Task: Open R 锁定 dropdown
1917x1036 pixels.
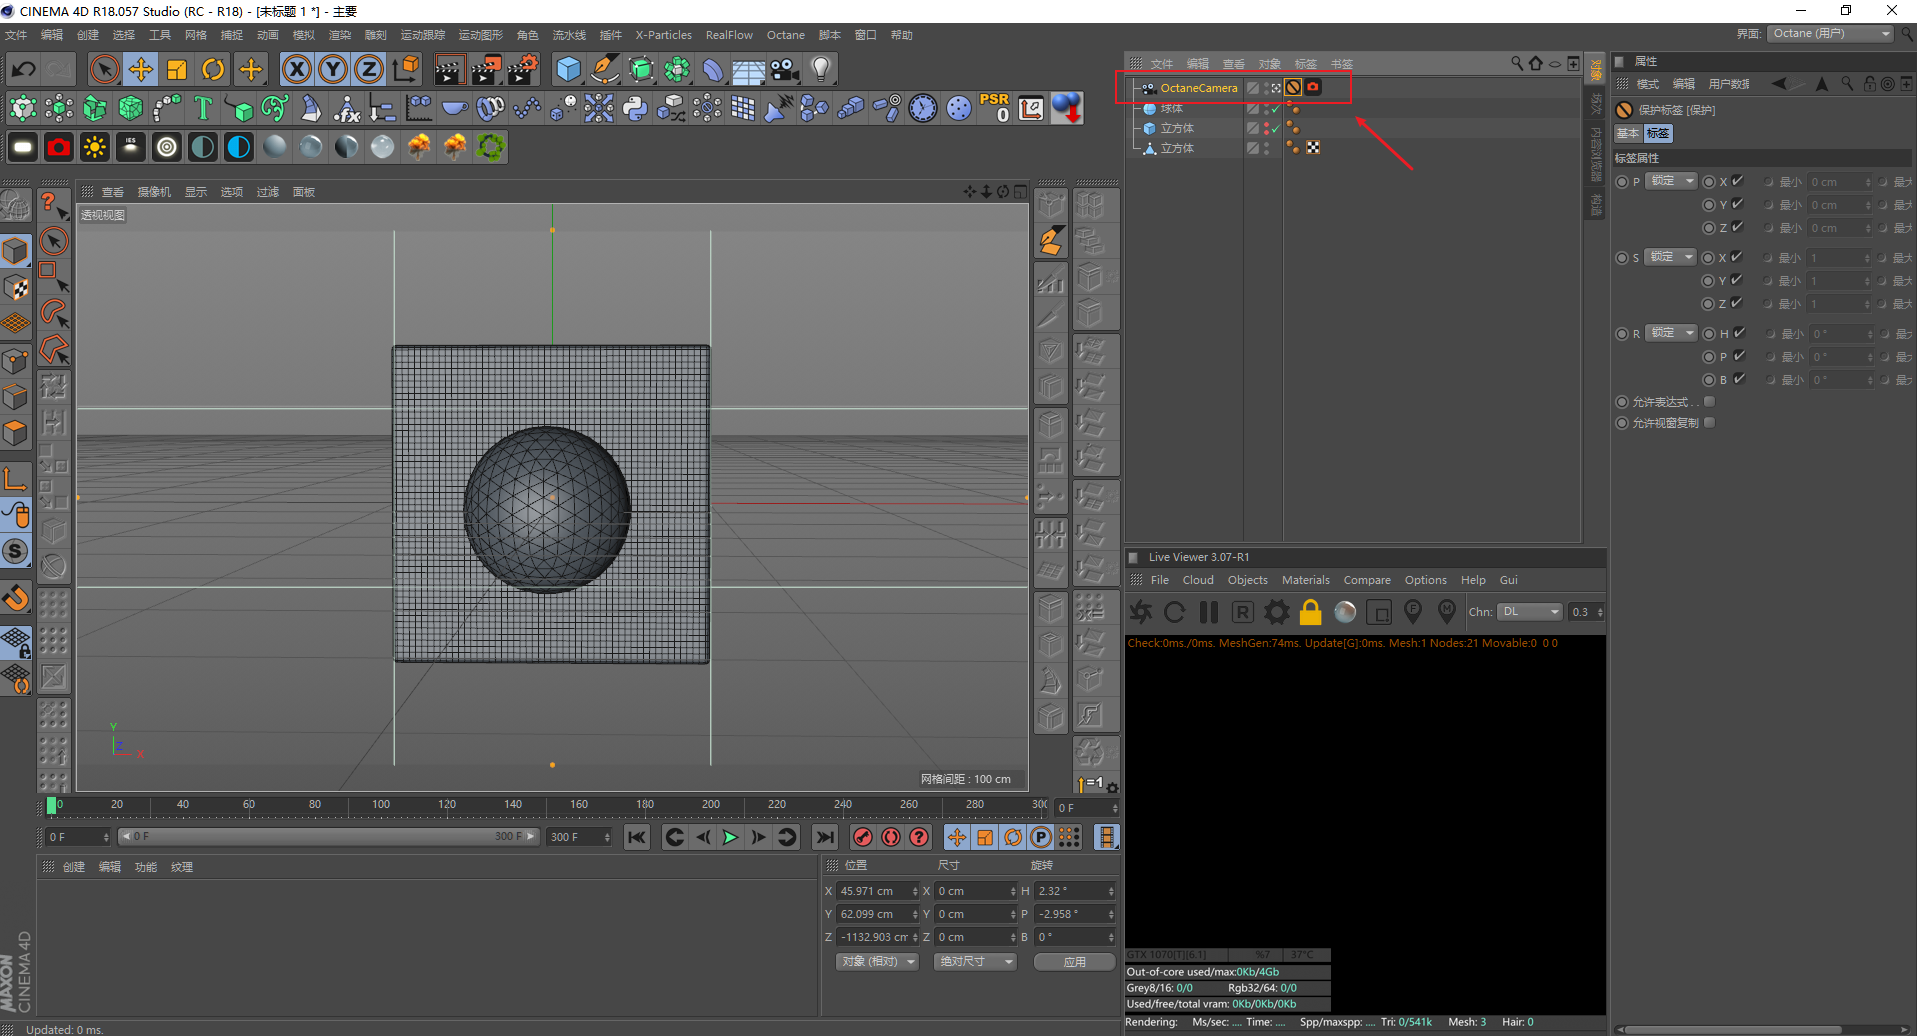Action: [x=1671, y=333]
